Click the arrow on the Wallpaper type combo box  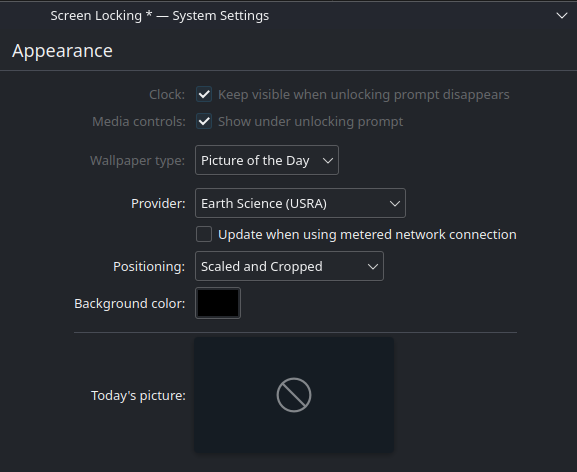(x=328, y=160)
